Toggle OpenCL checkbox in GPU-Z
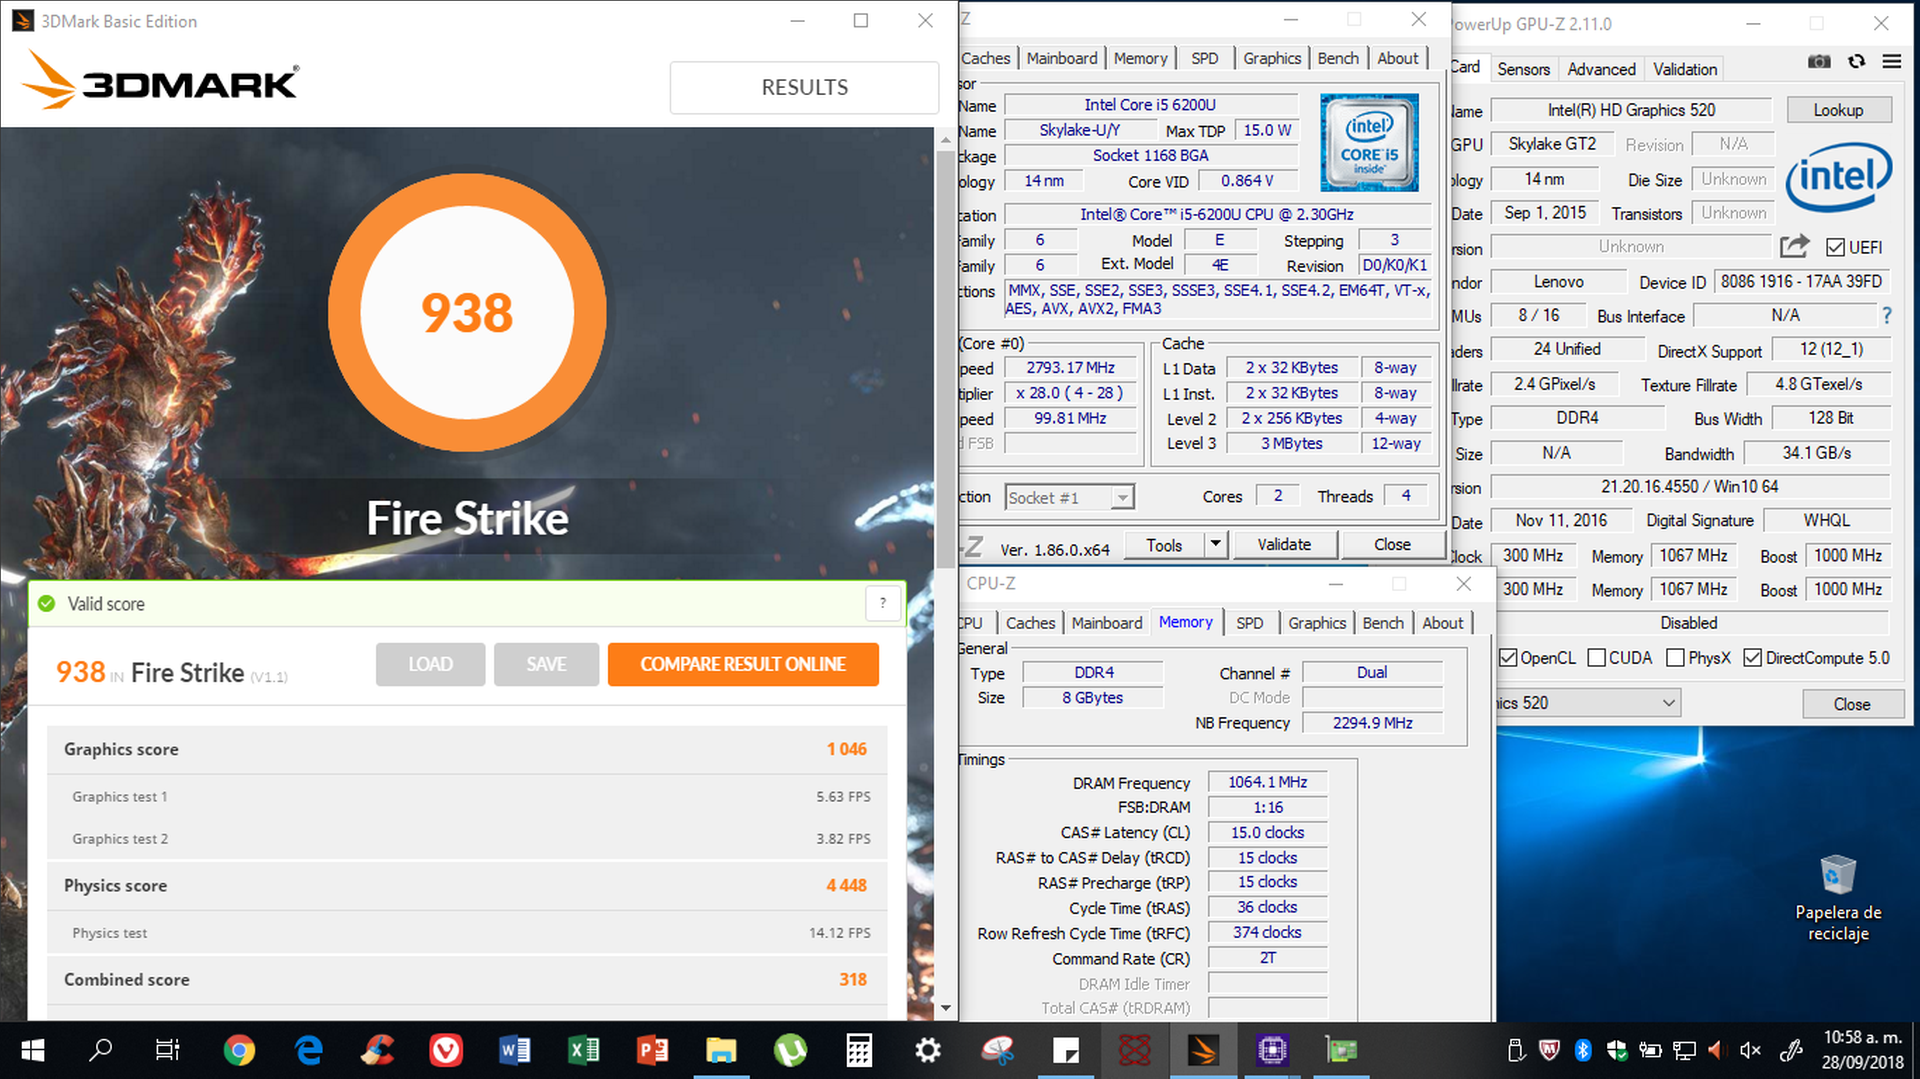Screen dimensions: 1920x1079 (x=1508, y=658)
